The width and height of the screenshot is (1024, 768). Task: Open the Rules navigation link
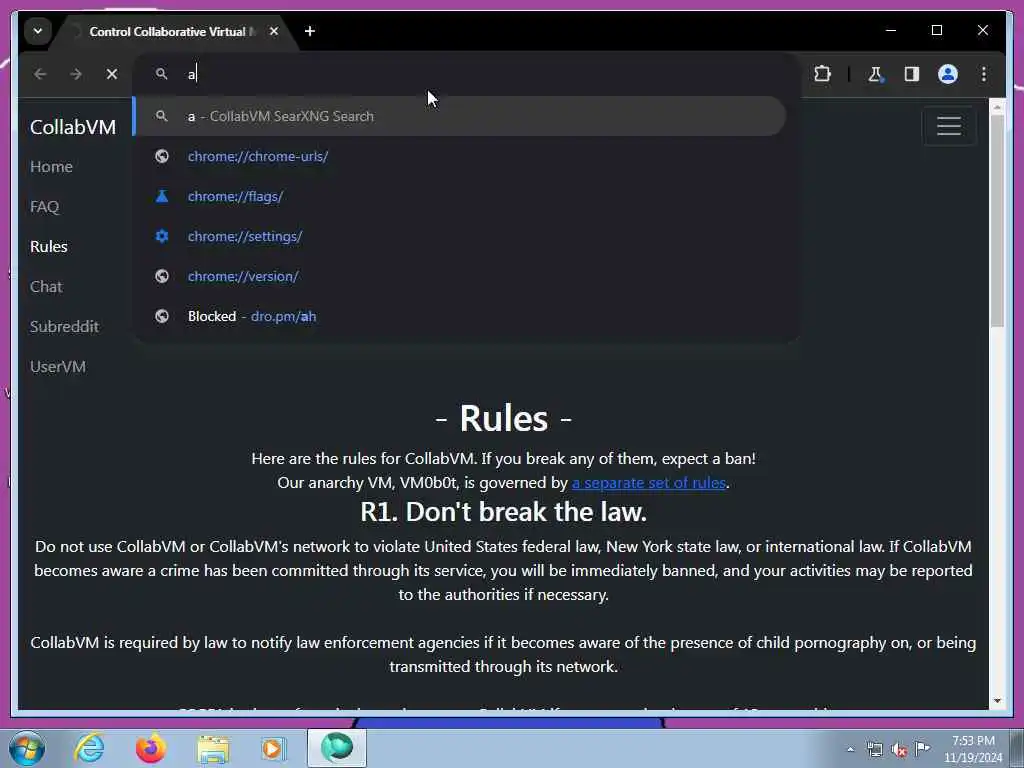(x=49, y=246)
